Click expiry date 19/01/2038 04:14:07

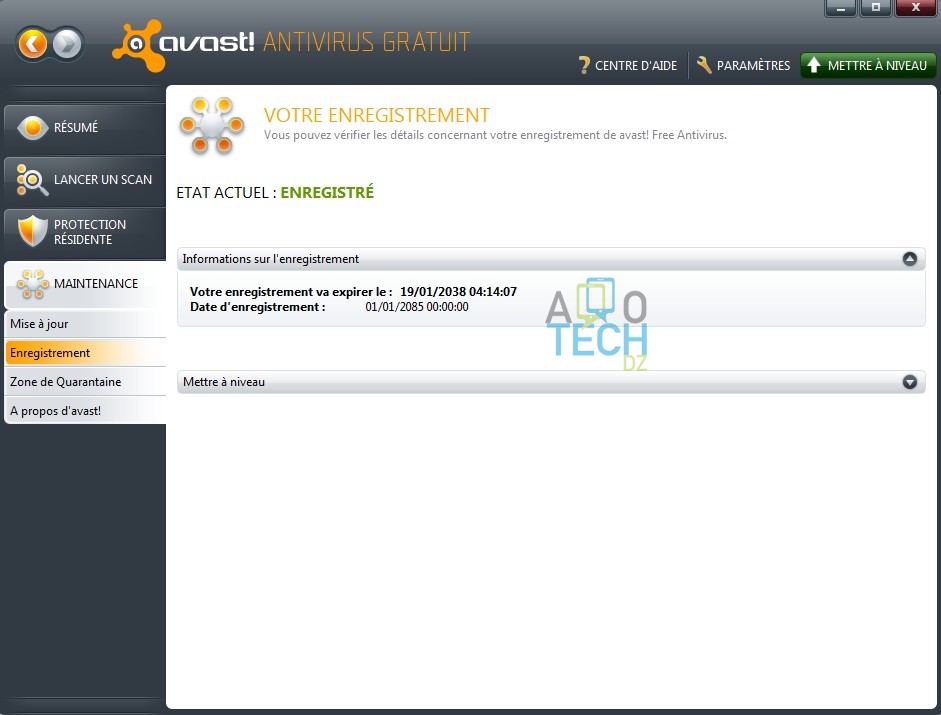click(458, 292)
